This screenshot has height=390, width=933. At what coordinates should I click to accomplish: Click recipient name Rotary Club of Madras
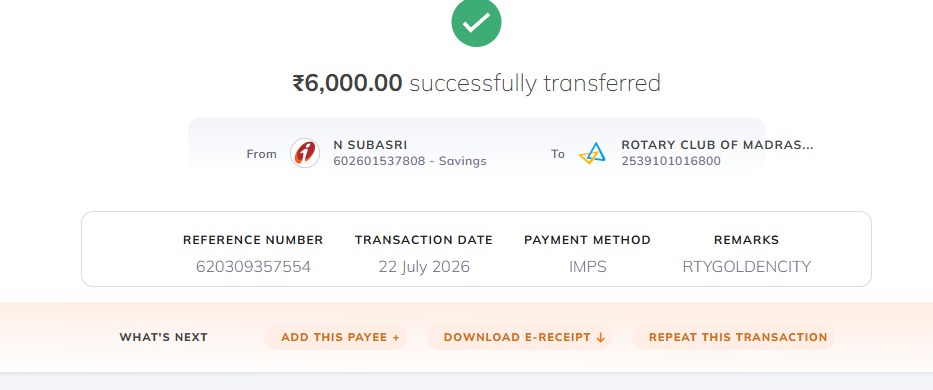(x=717, y=145)
